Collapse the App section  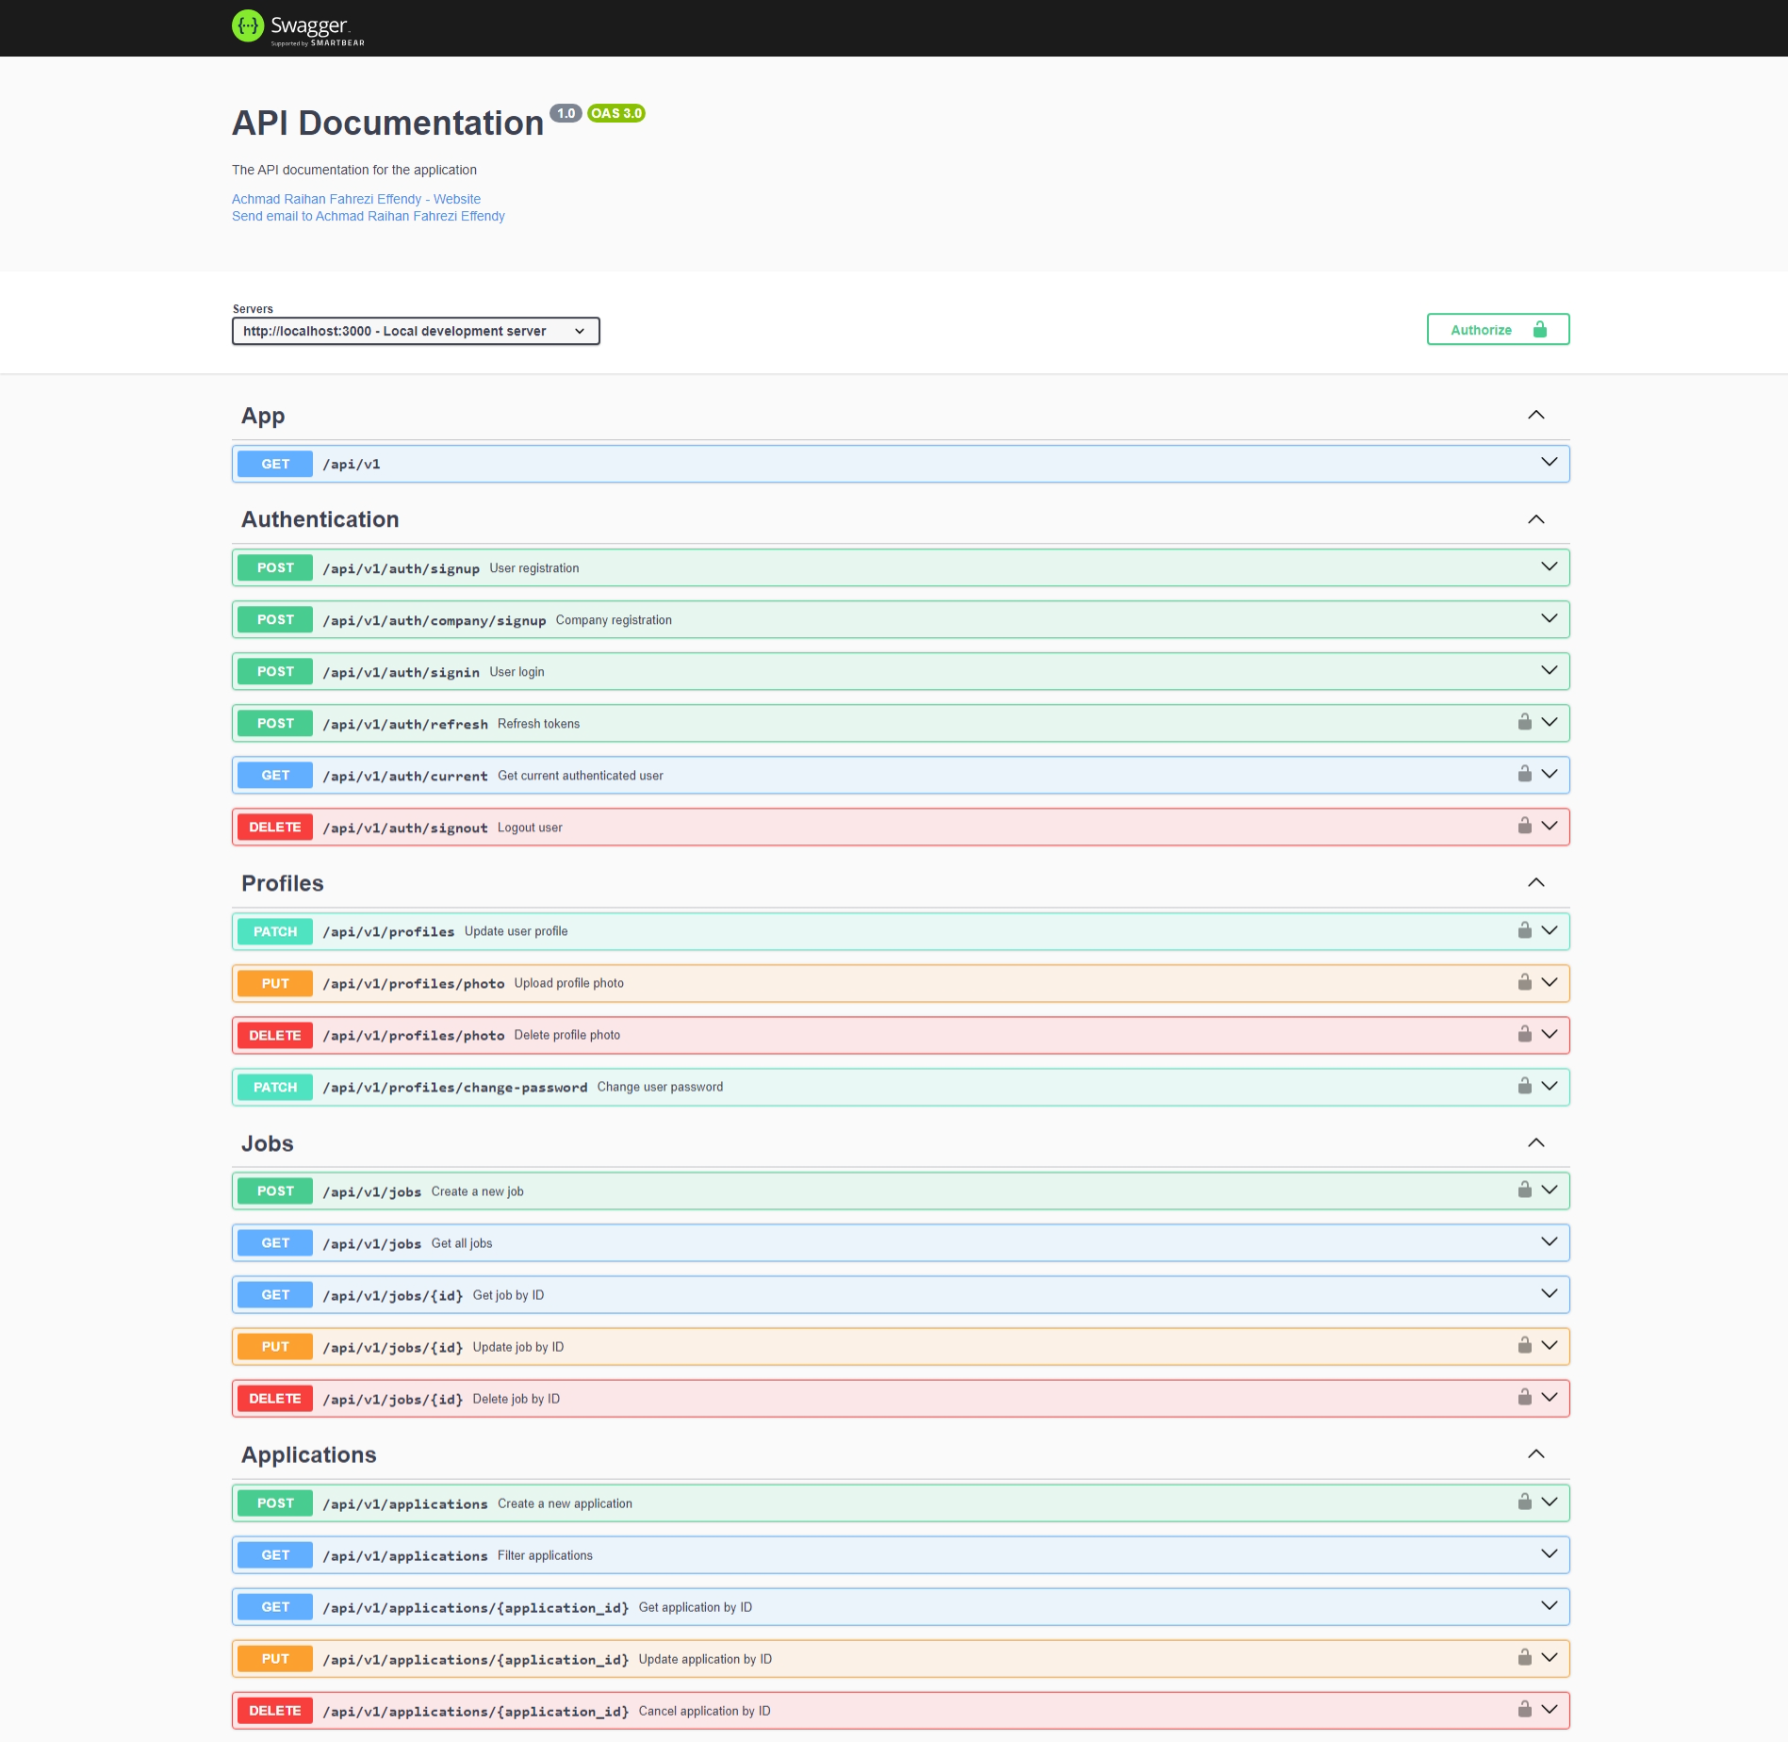[1536, 415]
